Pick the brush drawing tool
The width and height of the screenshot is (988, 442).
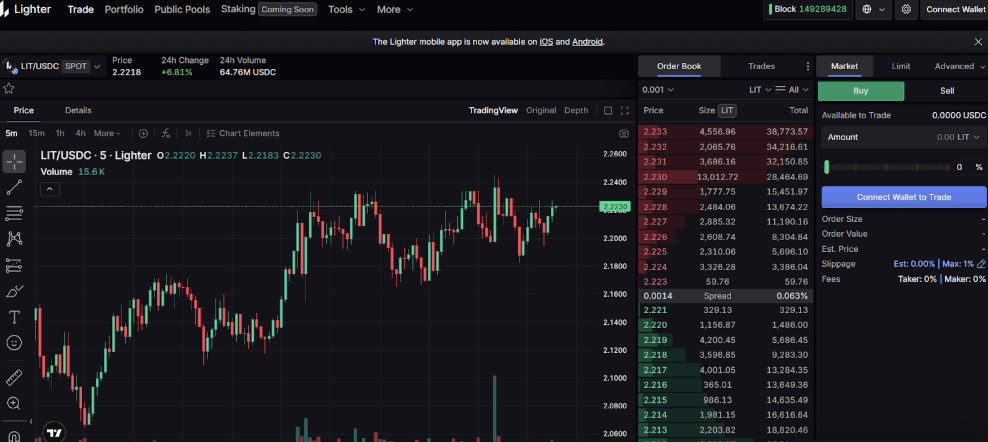(14, 292)
